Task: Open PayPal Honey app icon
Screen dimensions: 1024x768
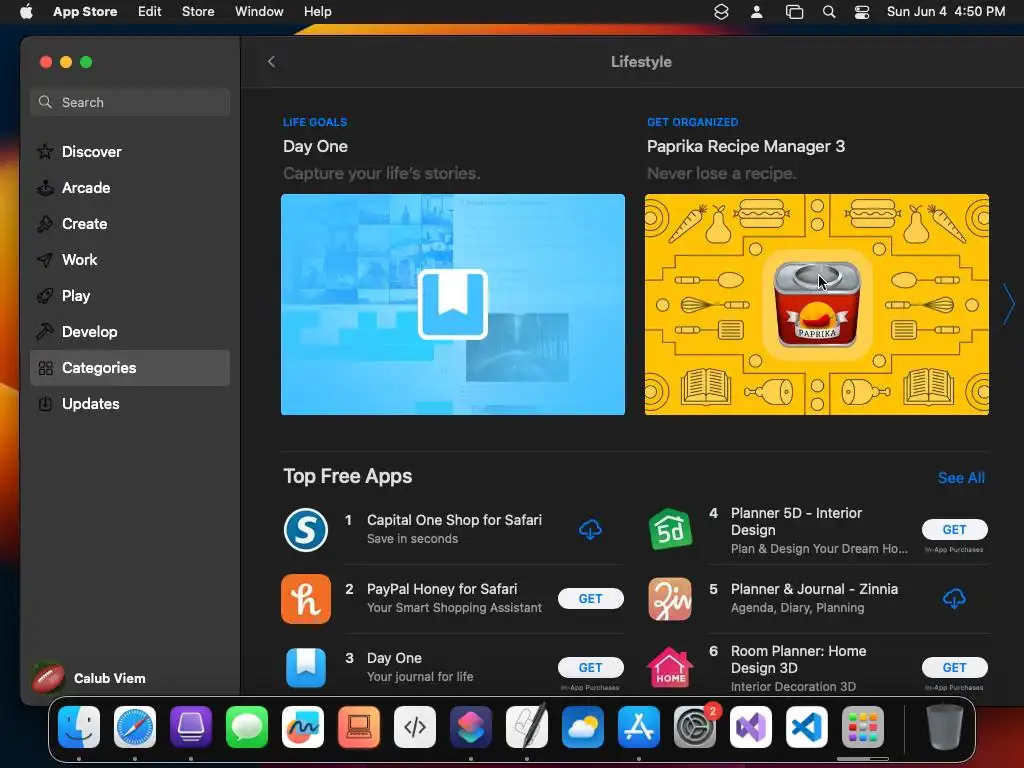Action: (x=306, y=599)
